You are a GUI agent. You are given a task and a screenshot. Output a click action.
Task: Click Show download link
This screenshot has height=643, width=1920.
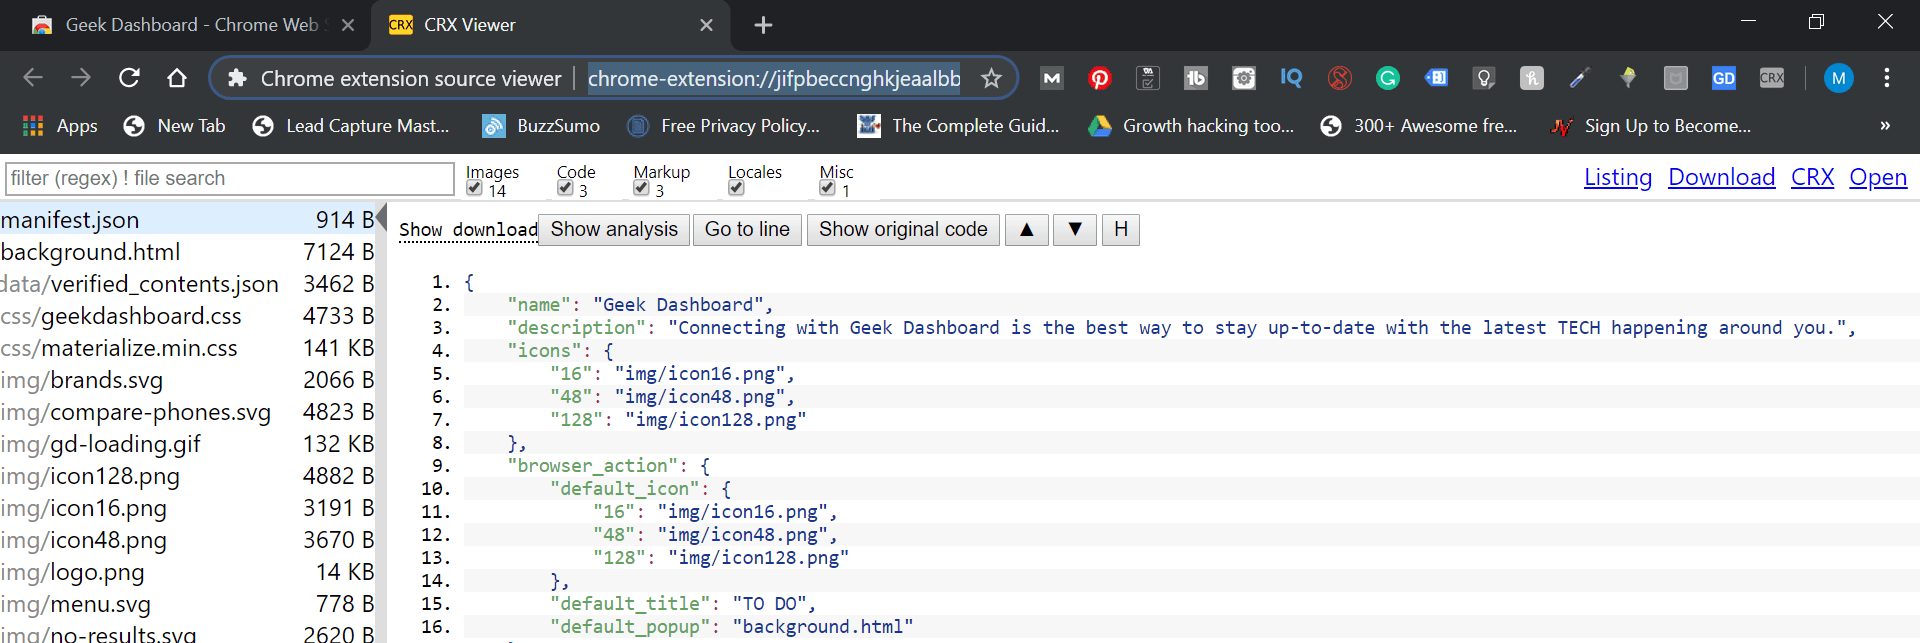[468, 230]
